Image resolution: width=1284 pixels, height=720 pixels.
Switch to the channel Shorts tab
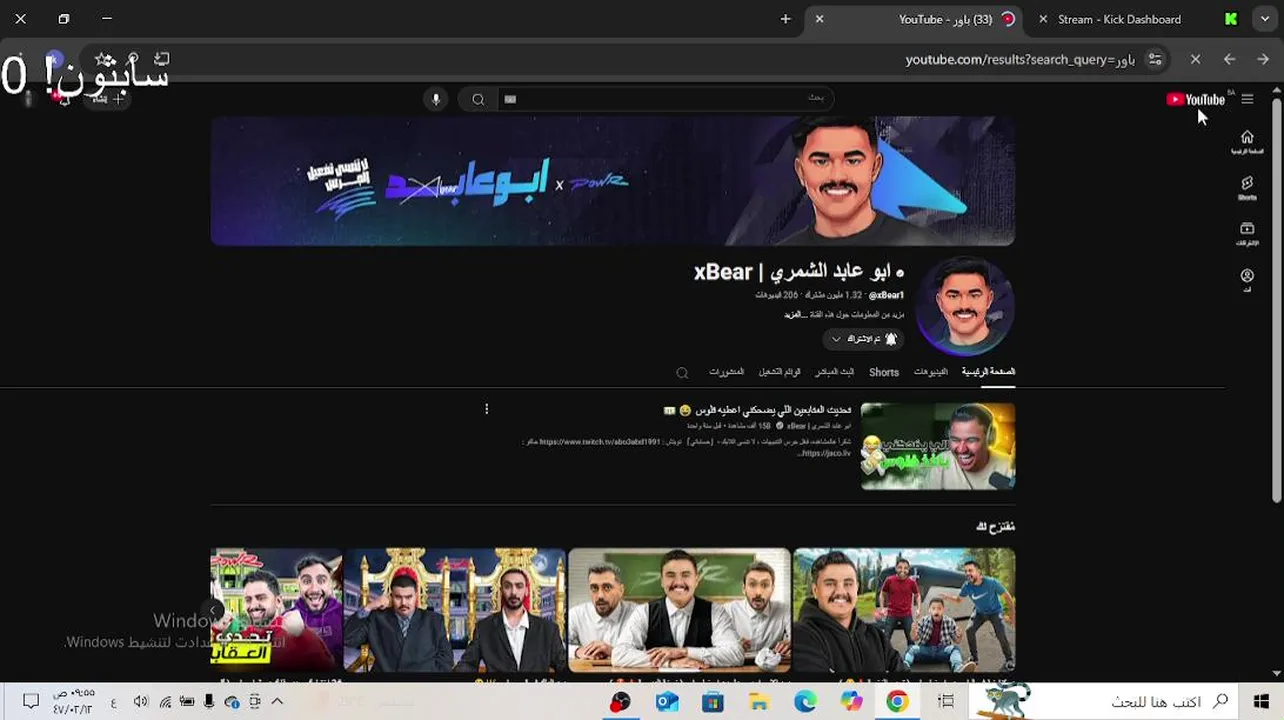tap(884, 372)
